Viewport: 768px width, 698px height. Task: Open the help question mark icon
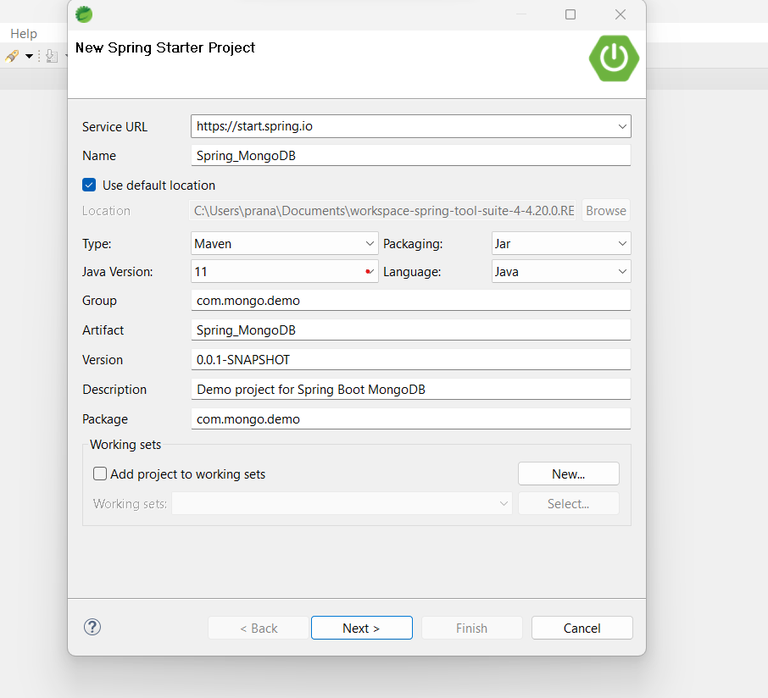[92, 627]
